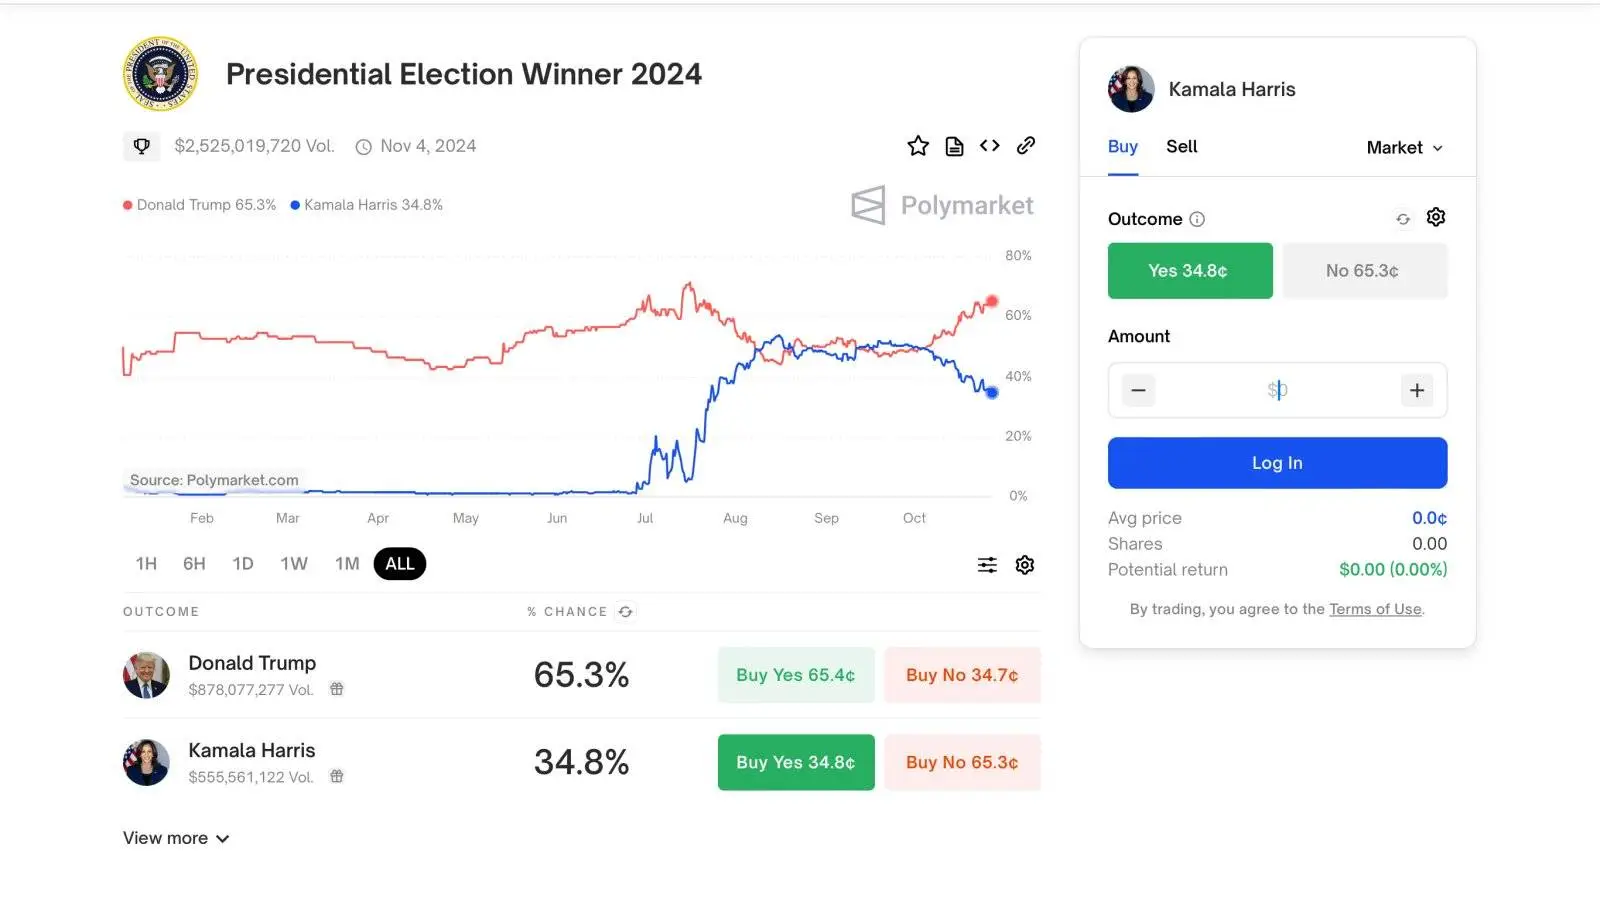Expand View more outcomes

click(176, 838)
